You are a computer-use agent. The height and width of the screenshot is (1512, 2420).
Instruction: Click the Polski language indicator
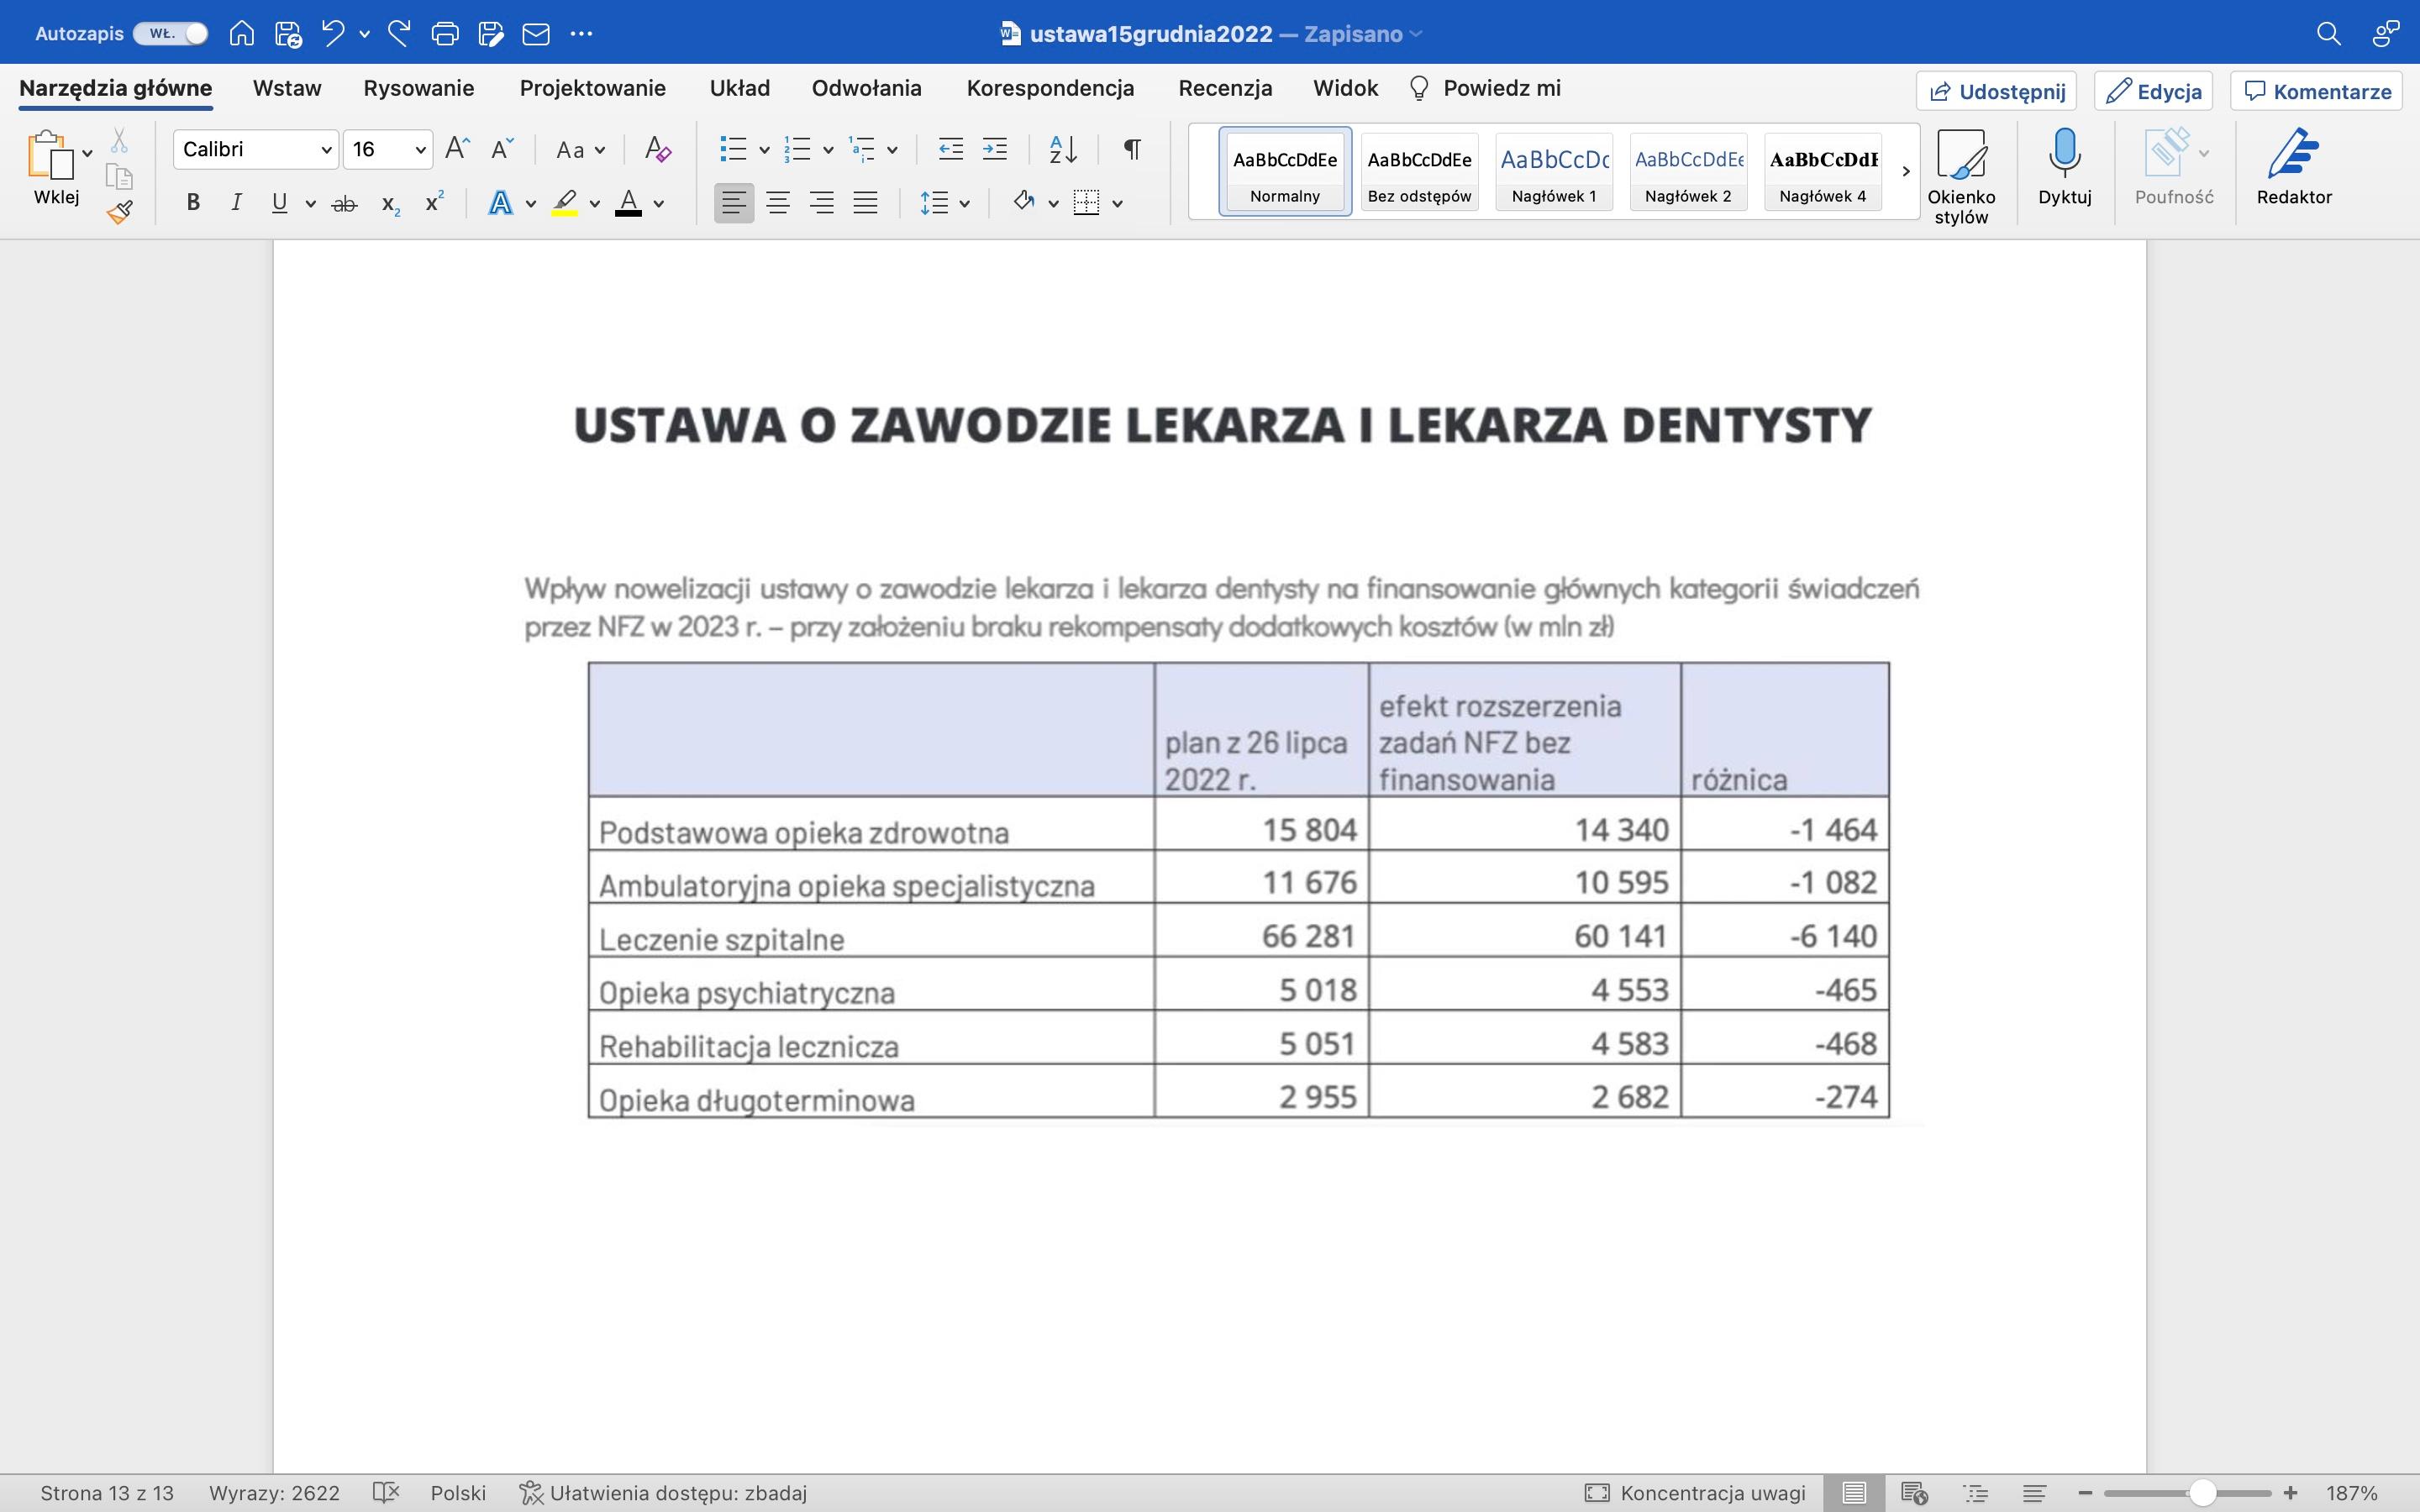pyautogui.click(x=458, y=1493)
